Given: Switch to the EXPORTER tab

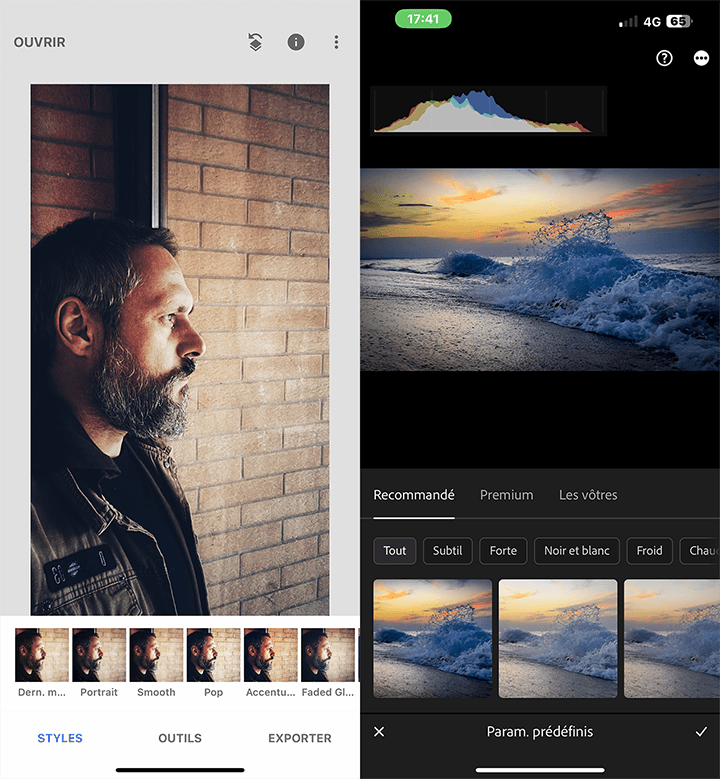Looking at the screenshot, I should 300,738.
